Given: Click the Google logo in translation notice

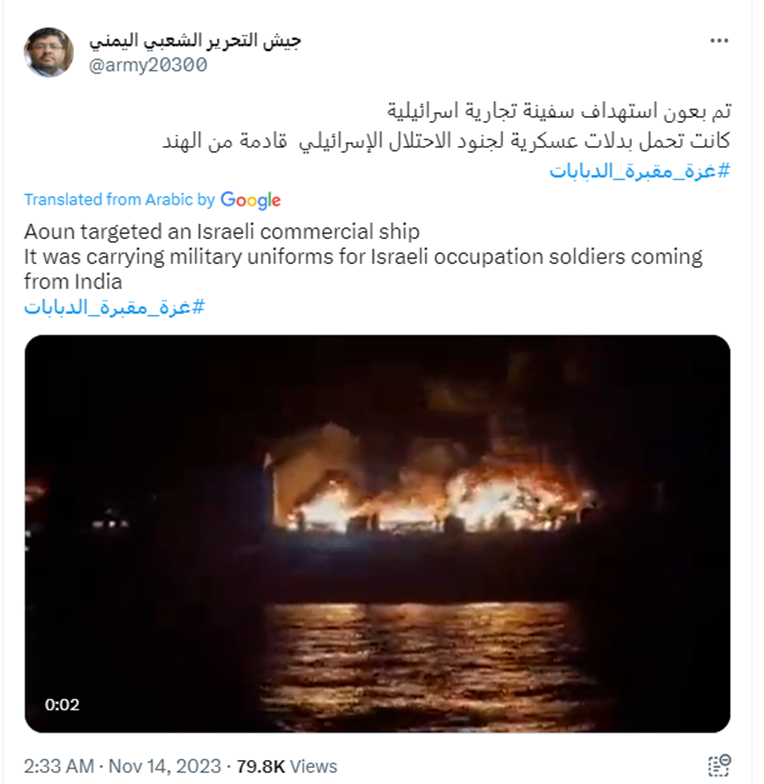Looking at the screenshot, I should coord(250,200).
